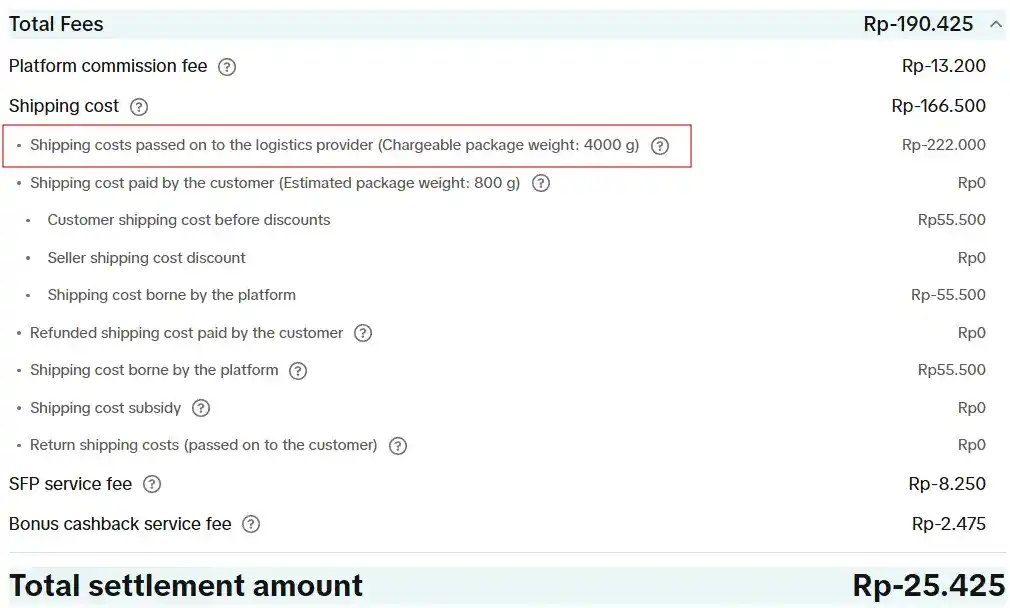Image resolution: width=1010 pixels, height=608 pixels.
Task: Click Bonus cashback service fee help icon
Action: click(251, 524)
